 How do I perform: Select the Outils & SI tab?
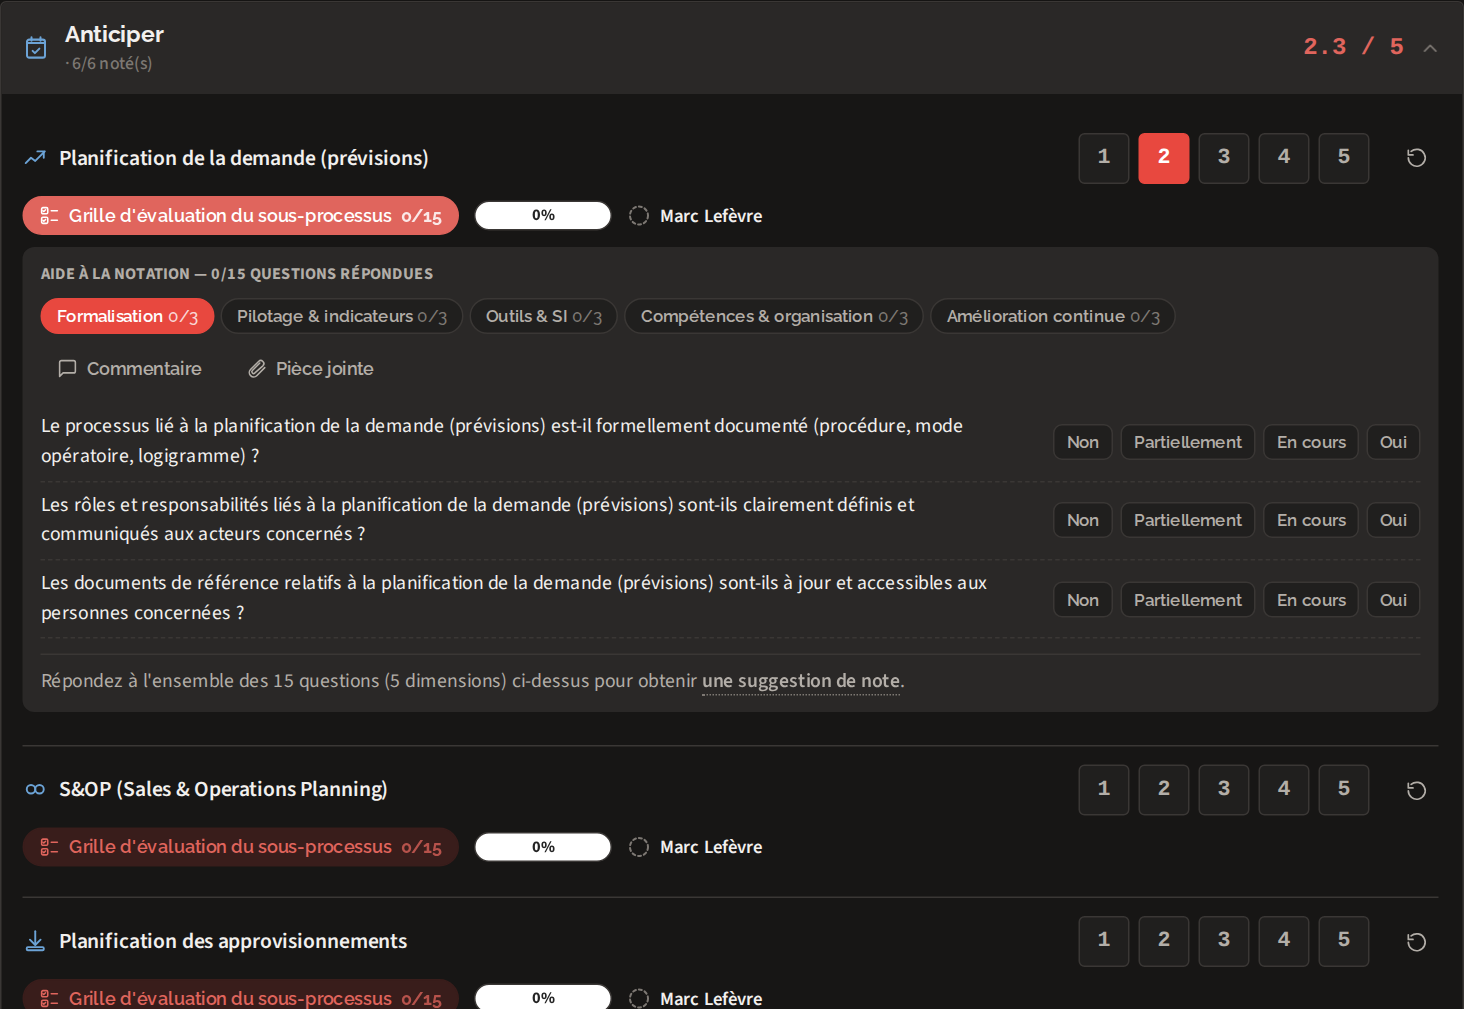tap(544, 316)
